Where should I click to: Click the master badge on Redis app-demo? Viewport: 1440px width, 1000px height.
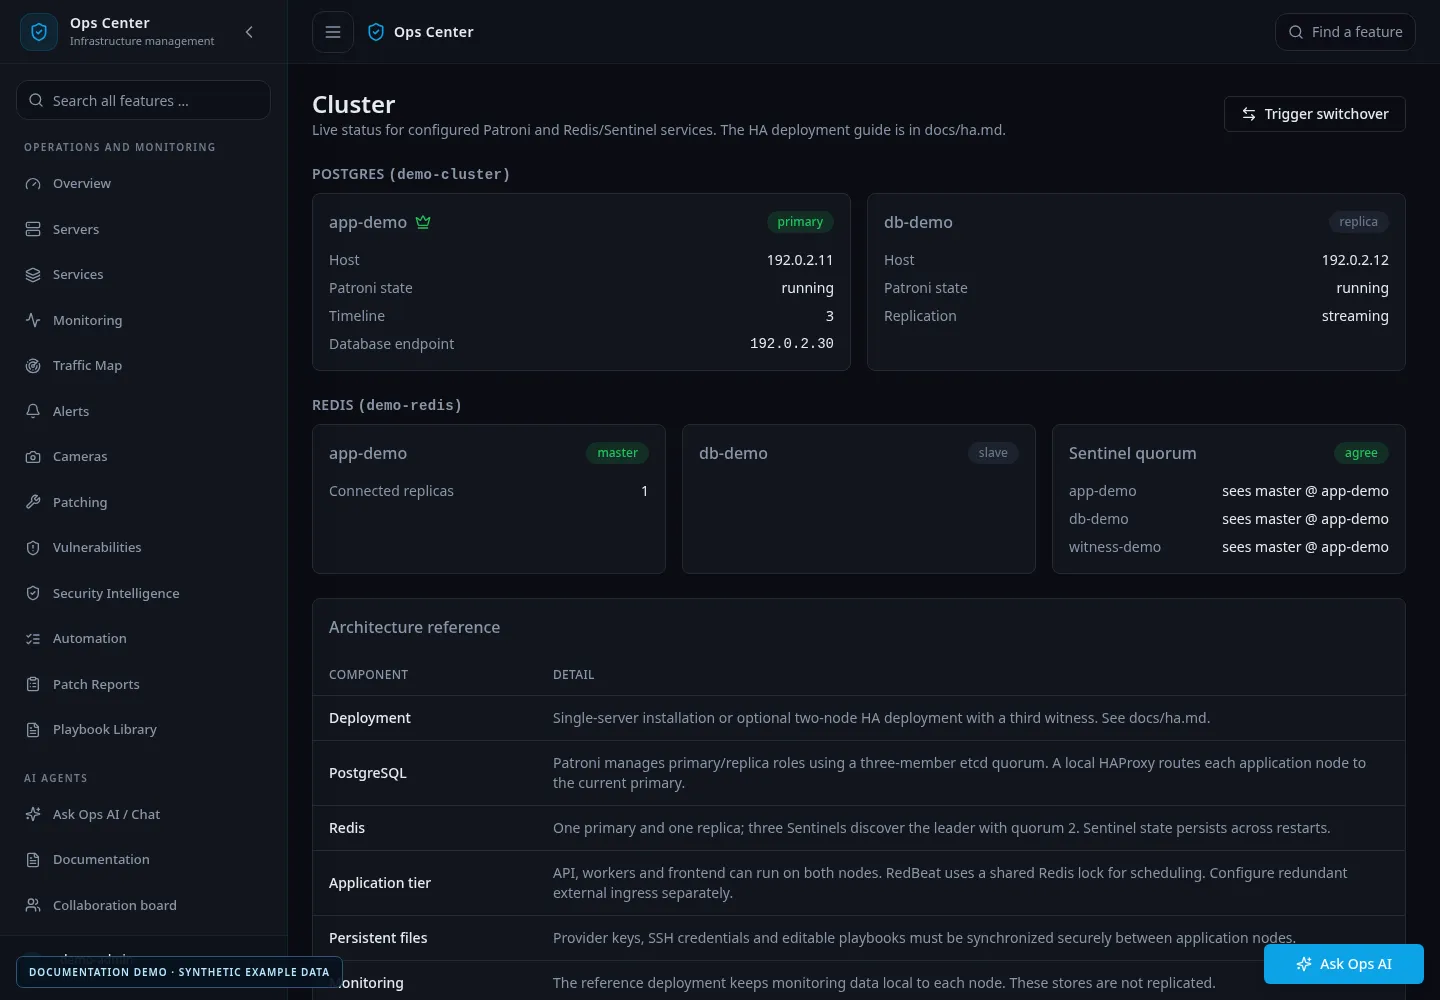[617, 453]
